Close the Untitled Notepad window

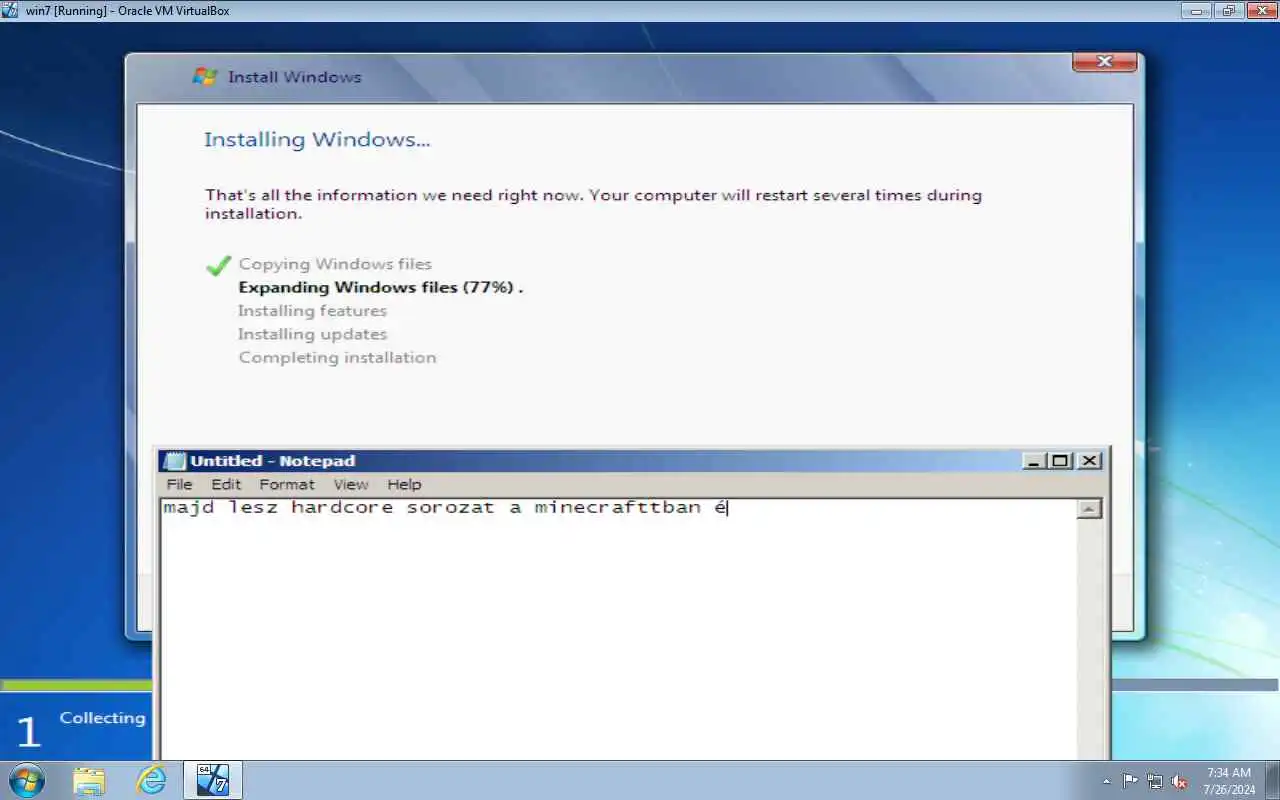1090,461
